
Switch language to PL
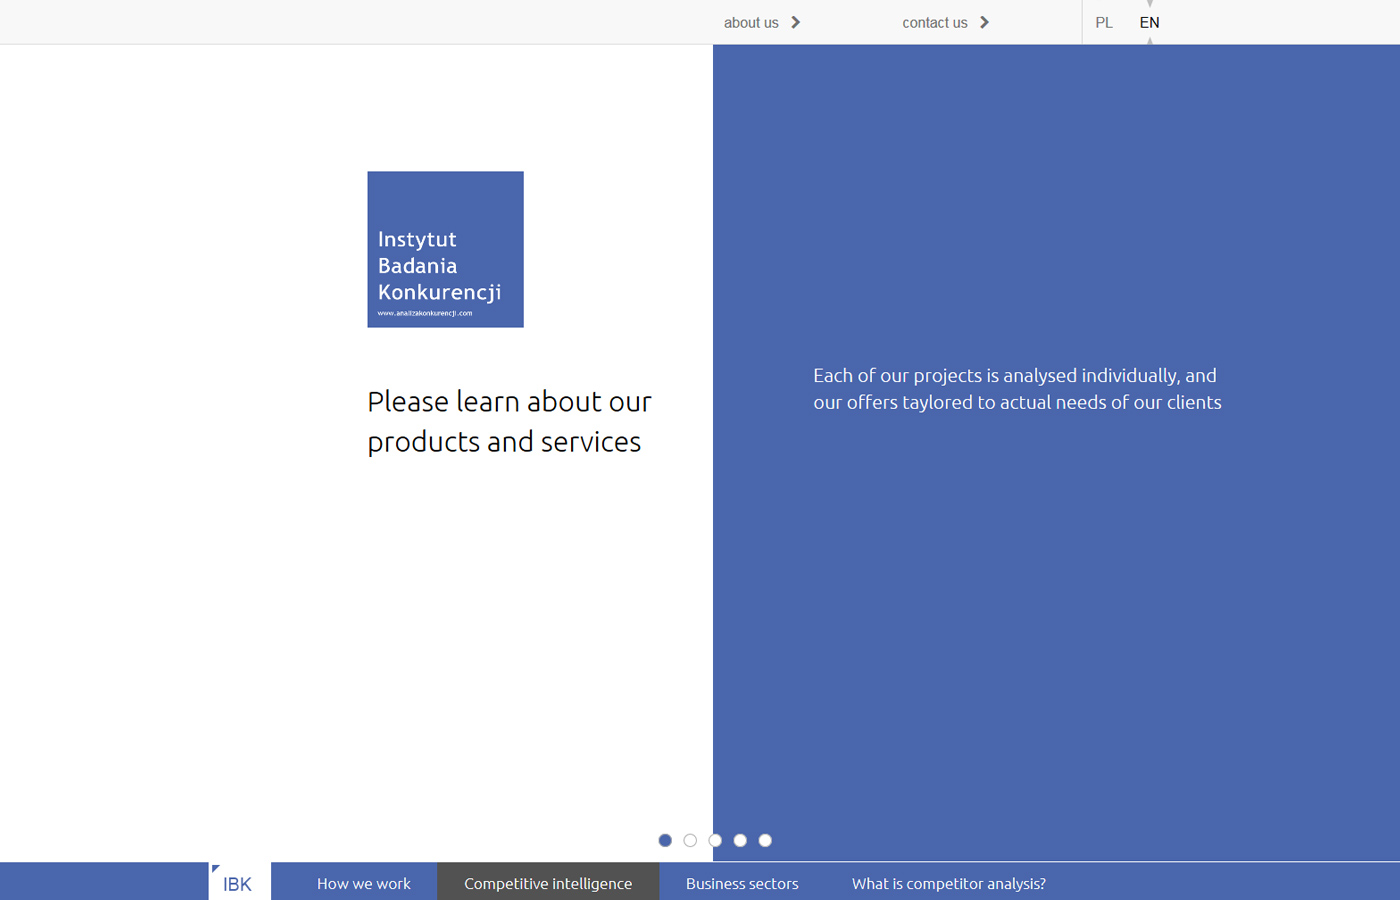point(1104,22)
